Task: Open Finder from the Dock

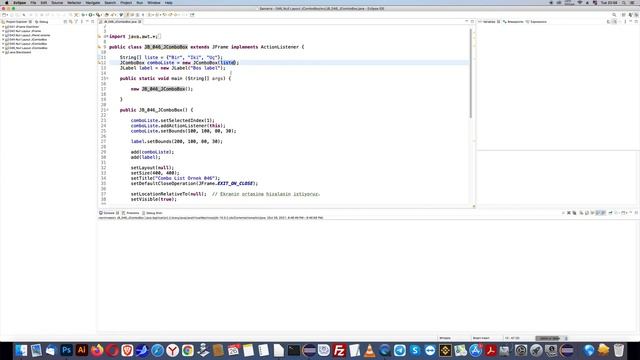Action: (x=21, y=350)
